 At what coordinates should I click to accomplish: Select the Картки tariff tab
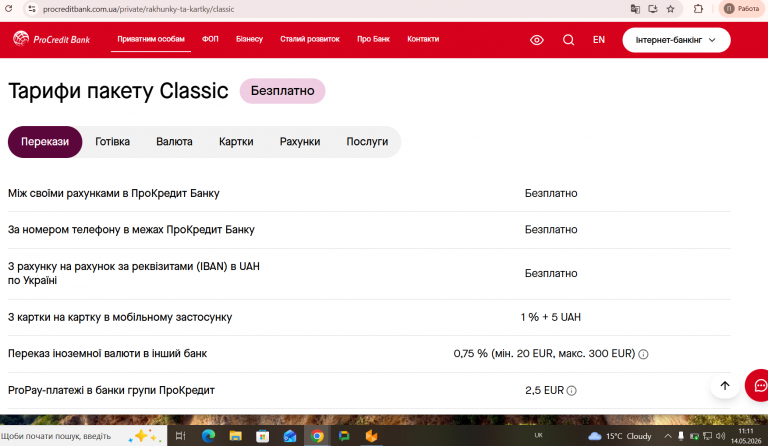click(x=236, y=142)
